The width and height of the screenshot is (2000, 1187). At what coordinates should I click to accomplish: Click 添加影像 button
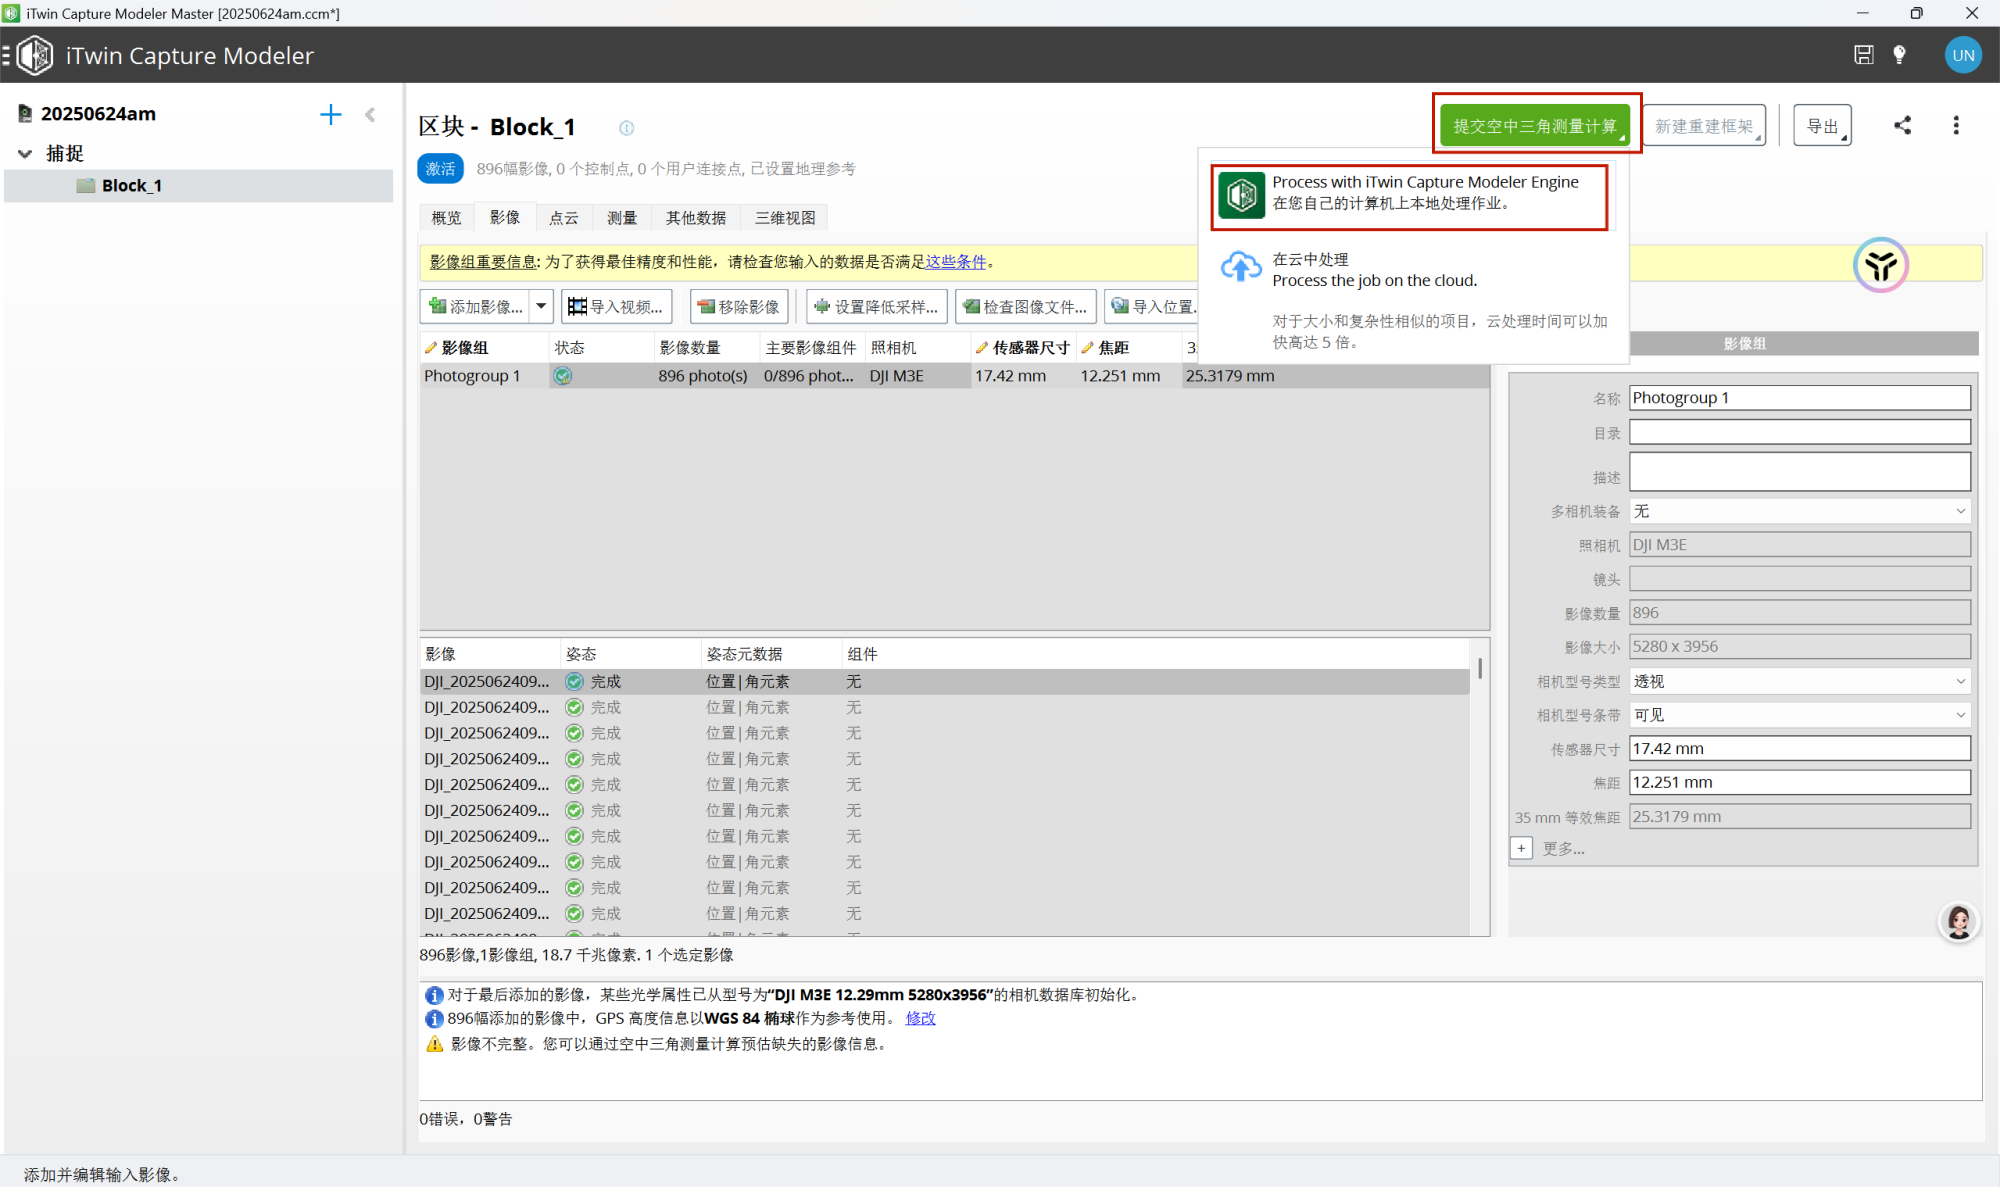476,306
